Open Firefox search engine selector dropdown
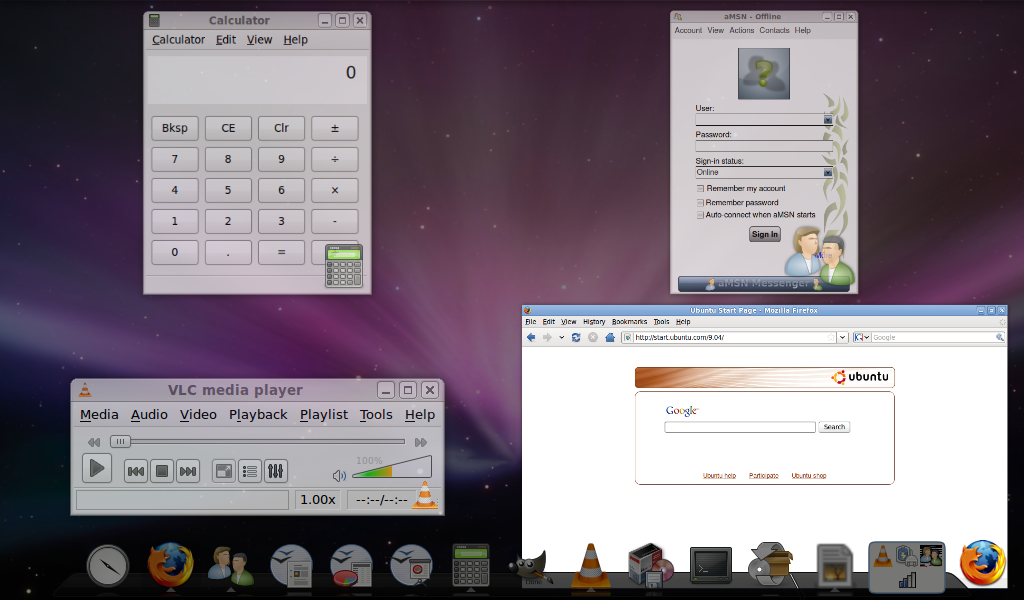 click(862, 338)
